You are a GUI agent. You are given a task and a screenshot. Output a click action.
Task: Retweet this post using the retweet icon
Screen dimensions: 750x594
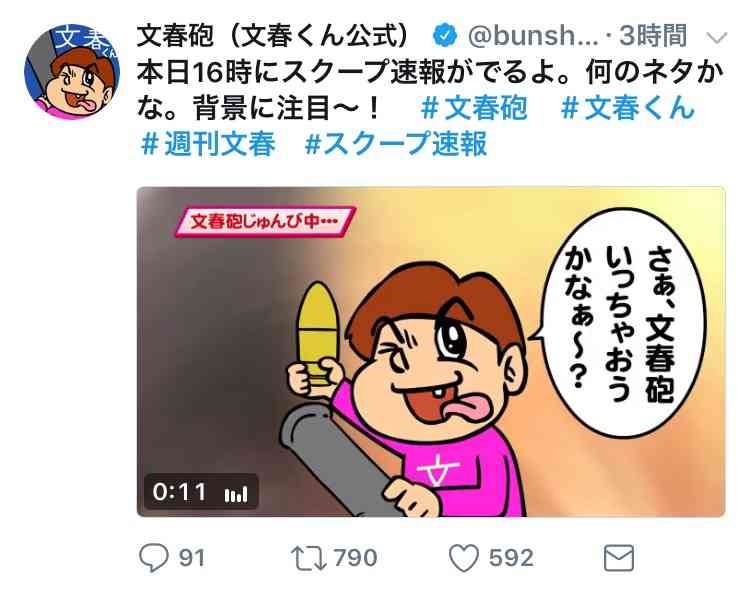coord(309,558)
